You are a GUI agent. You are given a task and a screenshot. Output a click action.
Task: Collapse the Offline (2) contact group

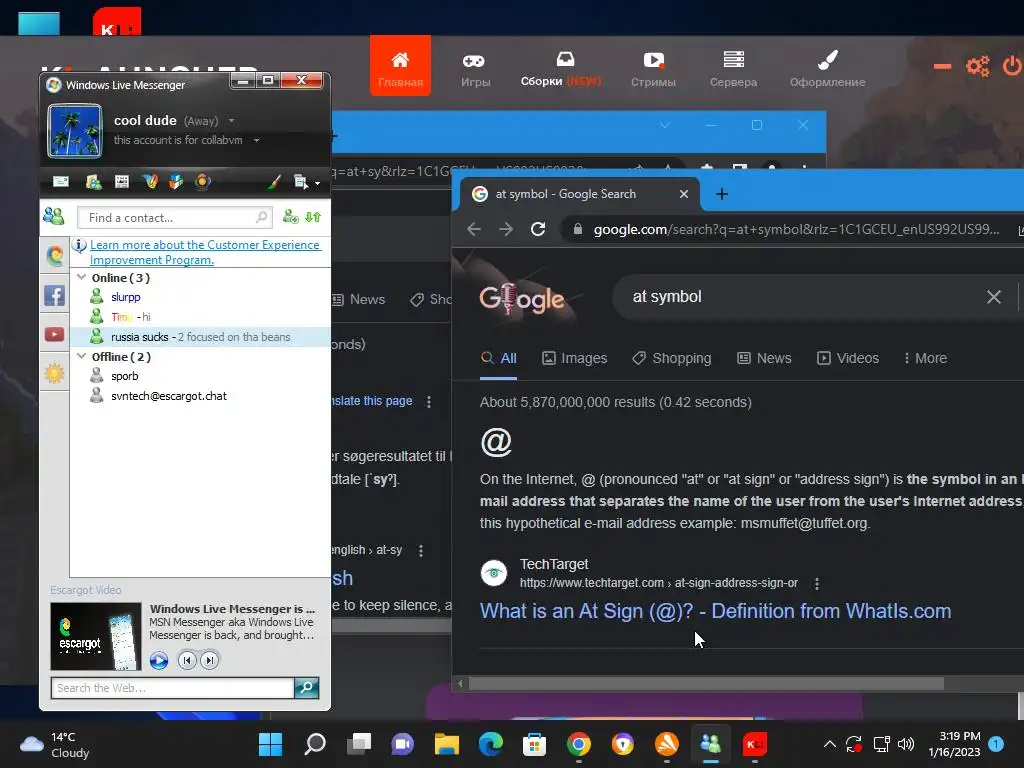82,357
